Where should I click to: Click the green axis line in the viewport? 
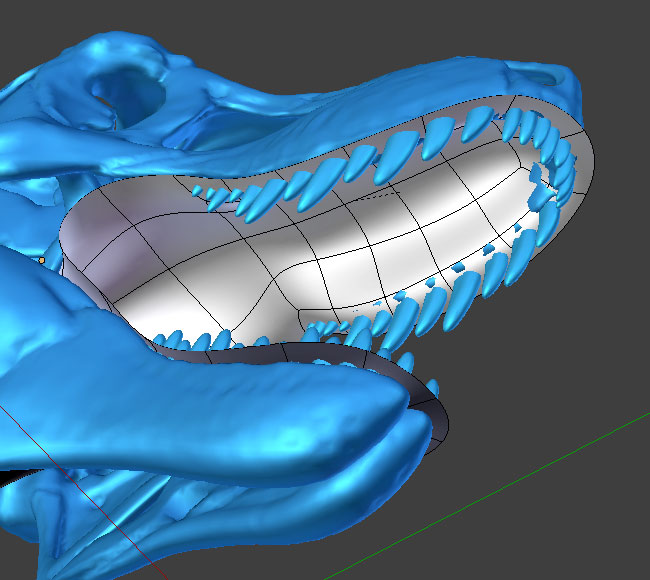pos(489,494)
